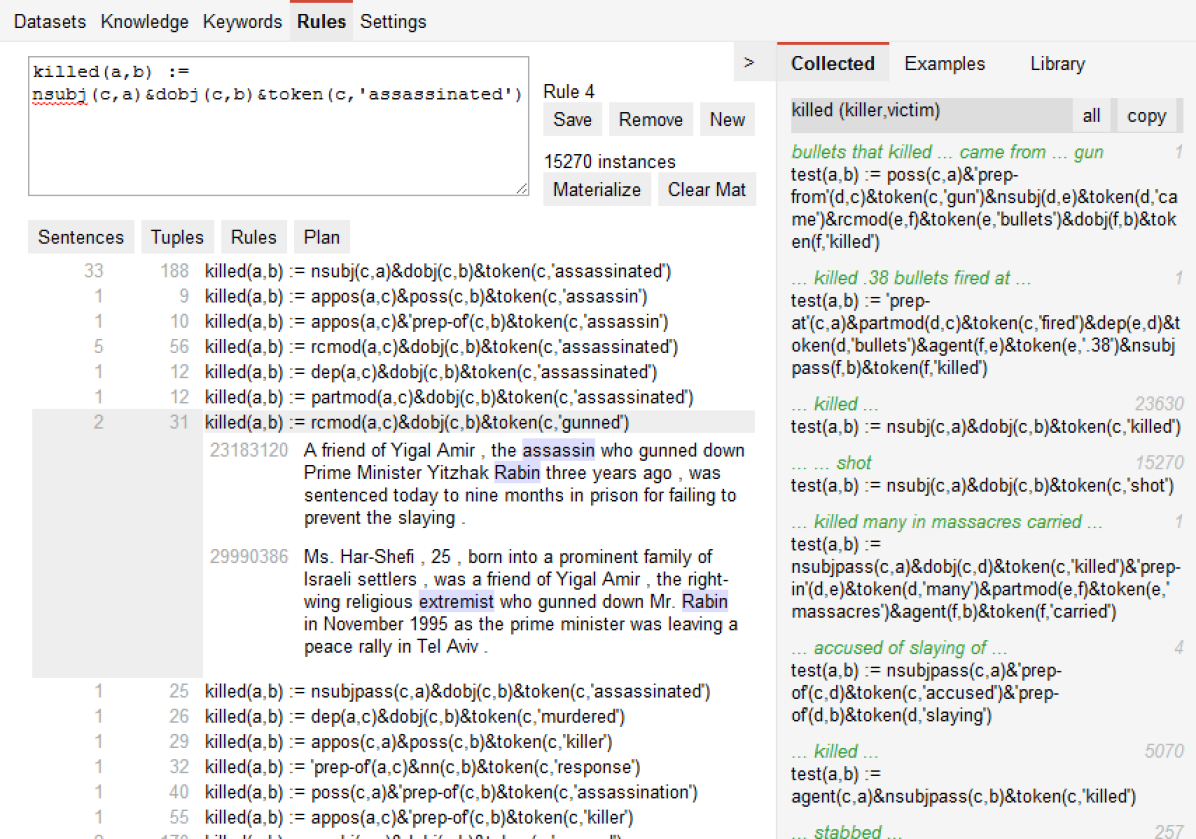The width and height of the screenshot is (1196, 839).
Task: Remove the current rule
Action: [x=650, y=120]
